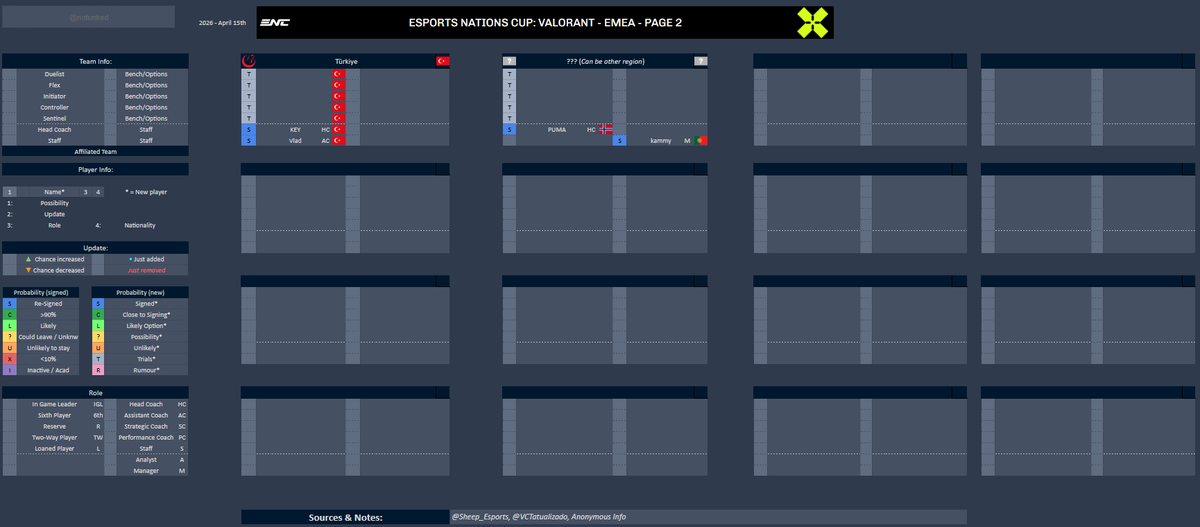Click the blue S swatch for Re-Signed

(9, 303)
